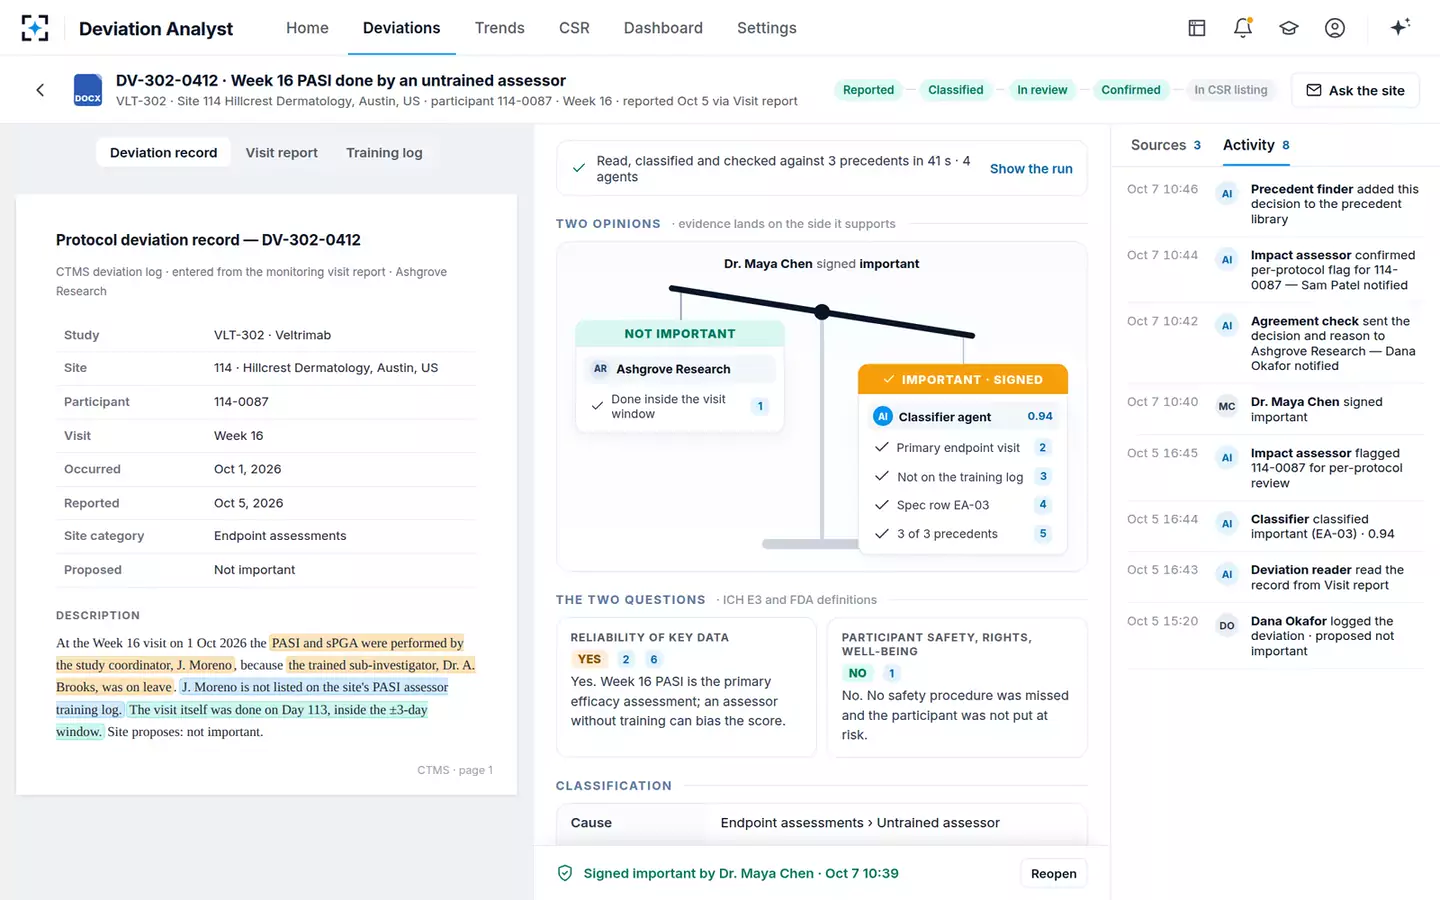Click the 0.94 classifier confidence score

1040,416
